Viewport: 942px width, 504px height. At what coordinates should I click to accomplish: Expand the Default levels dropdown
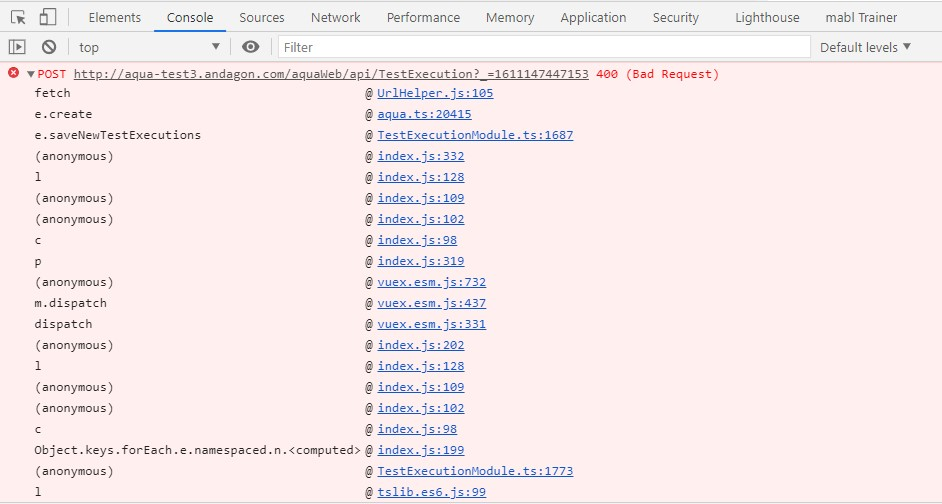(865, 47)
